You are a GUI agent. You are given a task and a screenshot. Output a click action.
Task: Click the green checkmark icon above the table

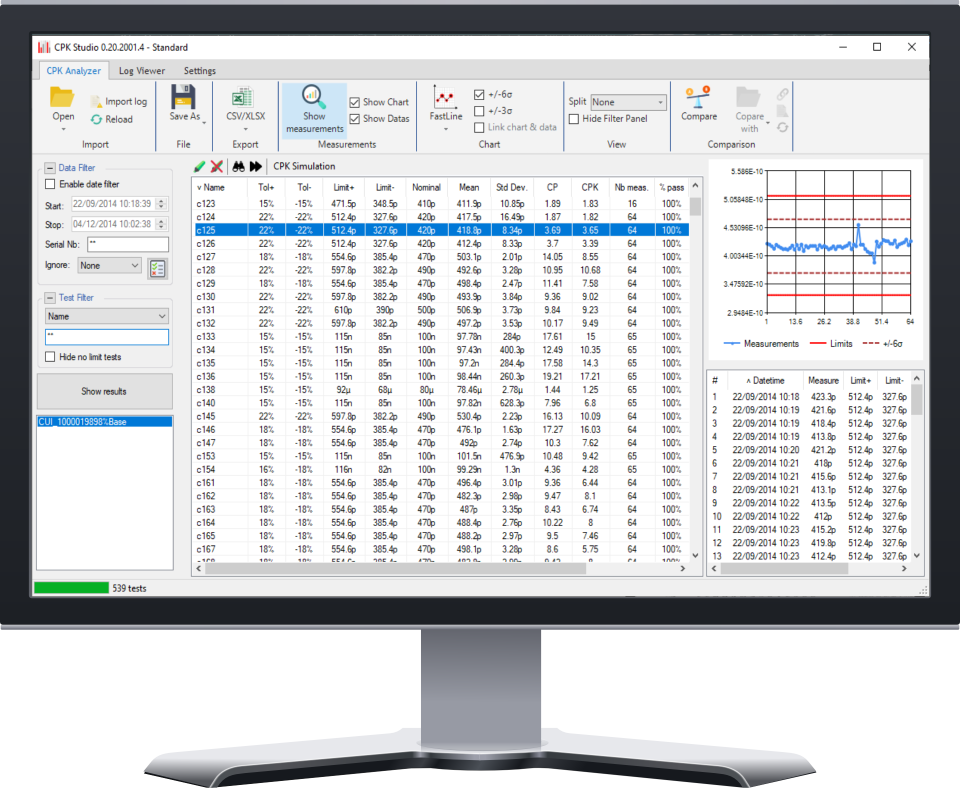(x=200, y=166)
